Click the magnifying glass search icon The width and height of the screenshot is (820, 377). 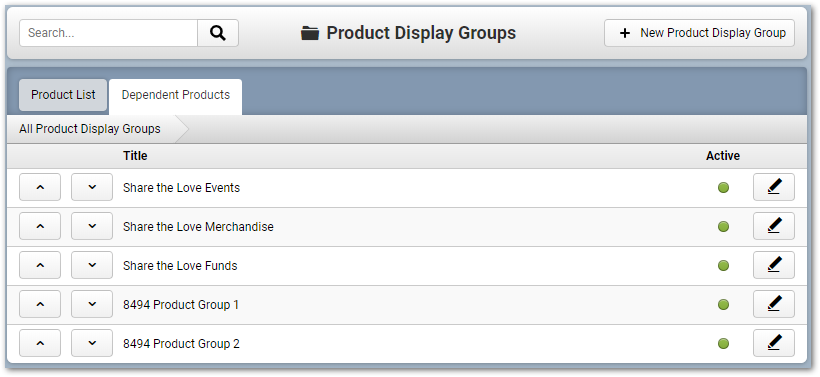click(218, 33)
